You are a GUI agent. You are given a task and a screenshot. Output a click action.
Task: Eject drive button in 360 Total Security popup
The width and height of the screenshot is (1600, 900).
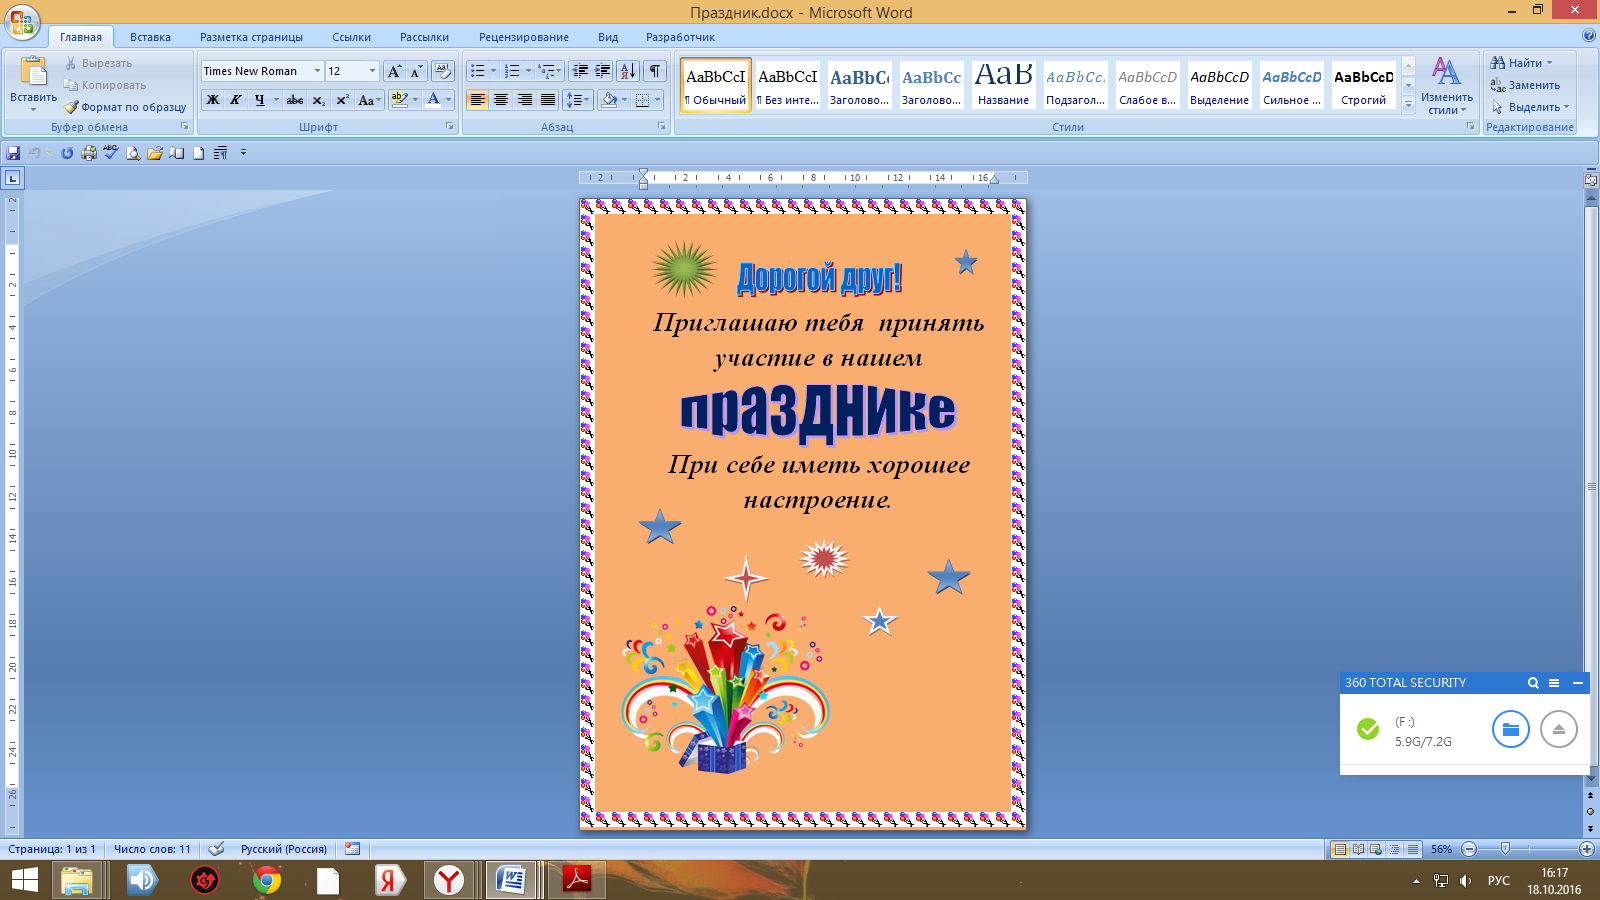[1558, 729]
